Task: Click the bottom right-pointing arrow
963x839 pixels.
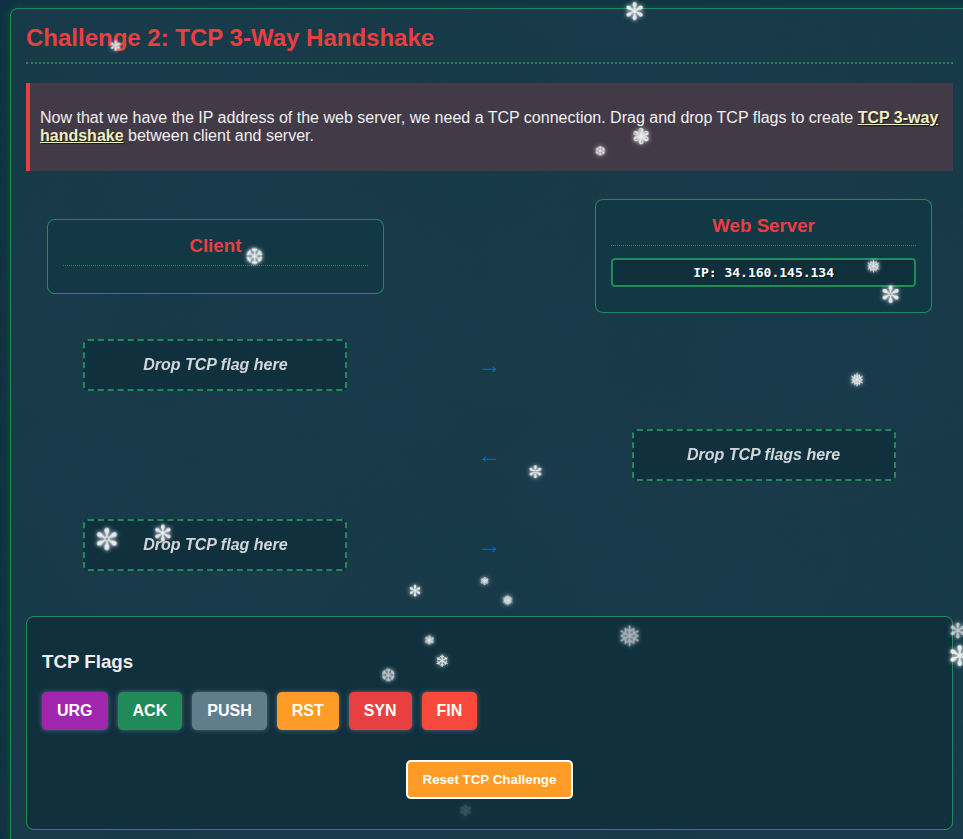Action: [x=489, y=549]
